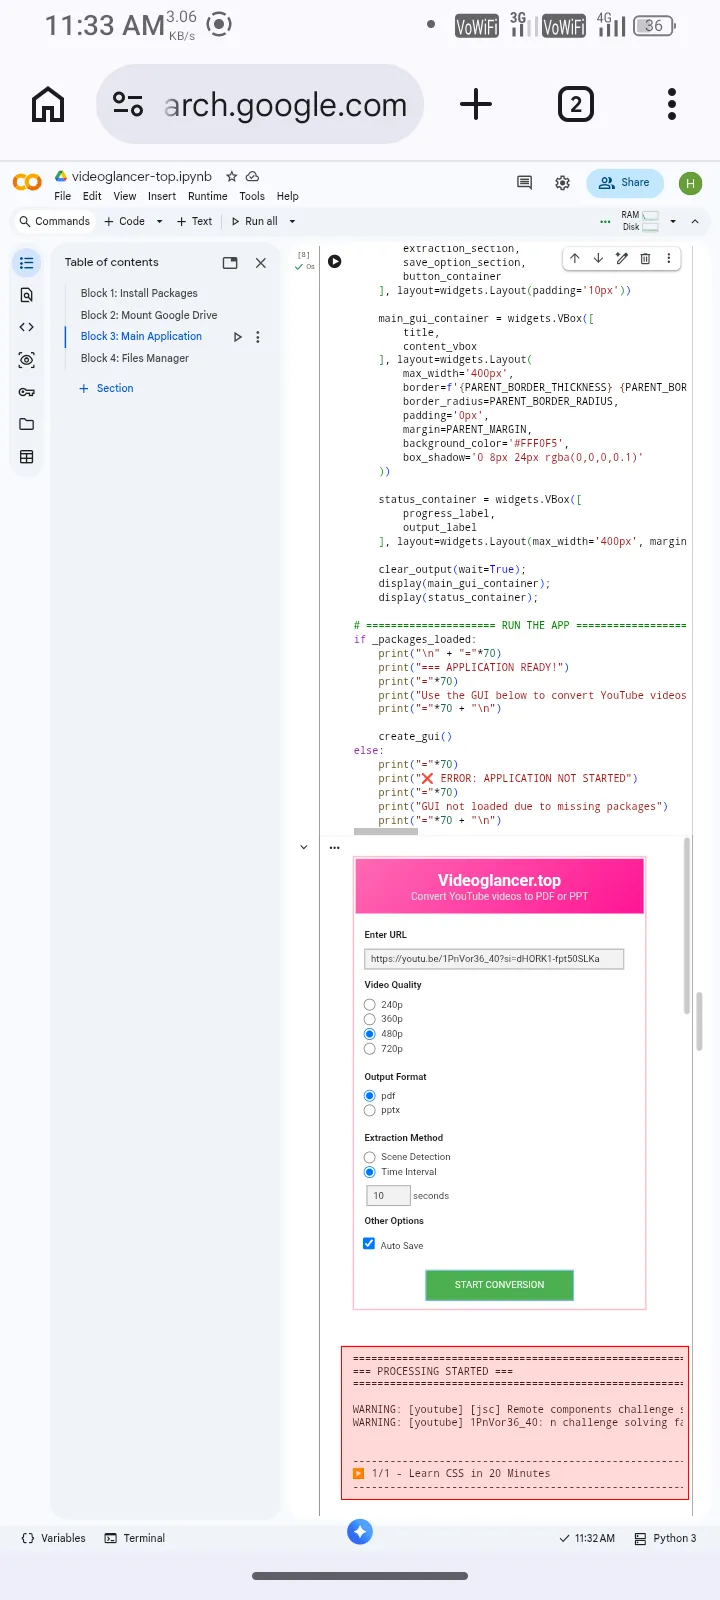Open the tab switcher showing 2

point(576,104)
